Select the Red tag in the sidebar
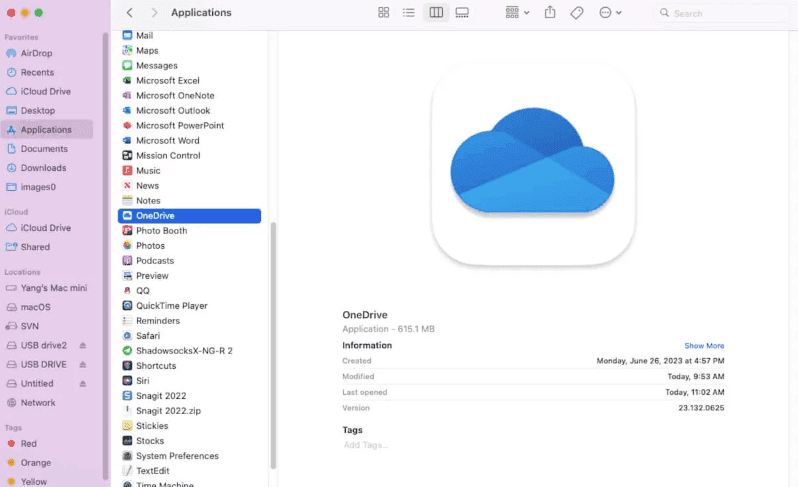This screenshot has height=487, width=798. point(28,443)
